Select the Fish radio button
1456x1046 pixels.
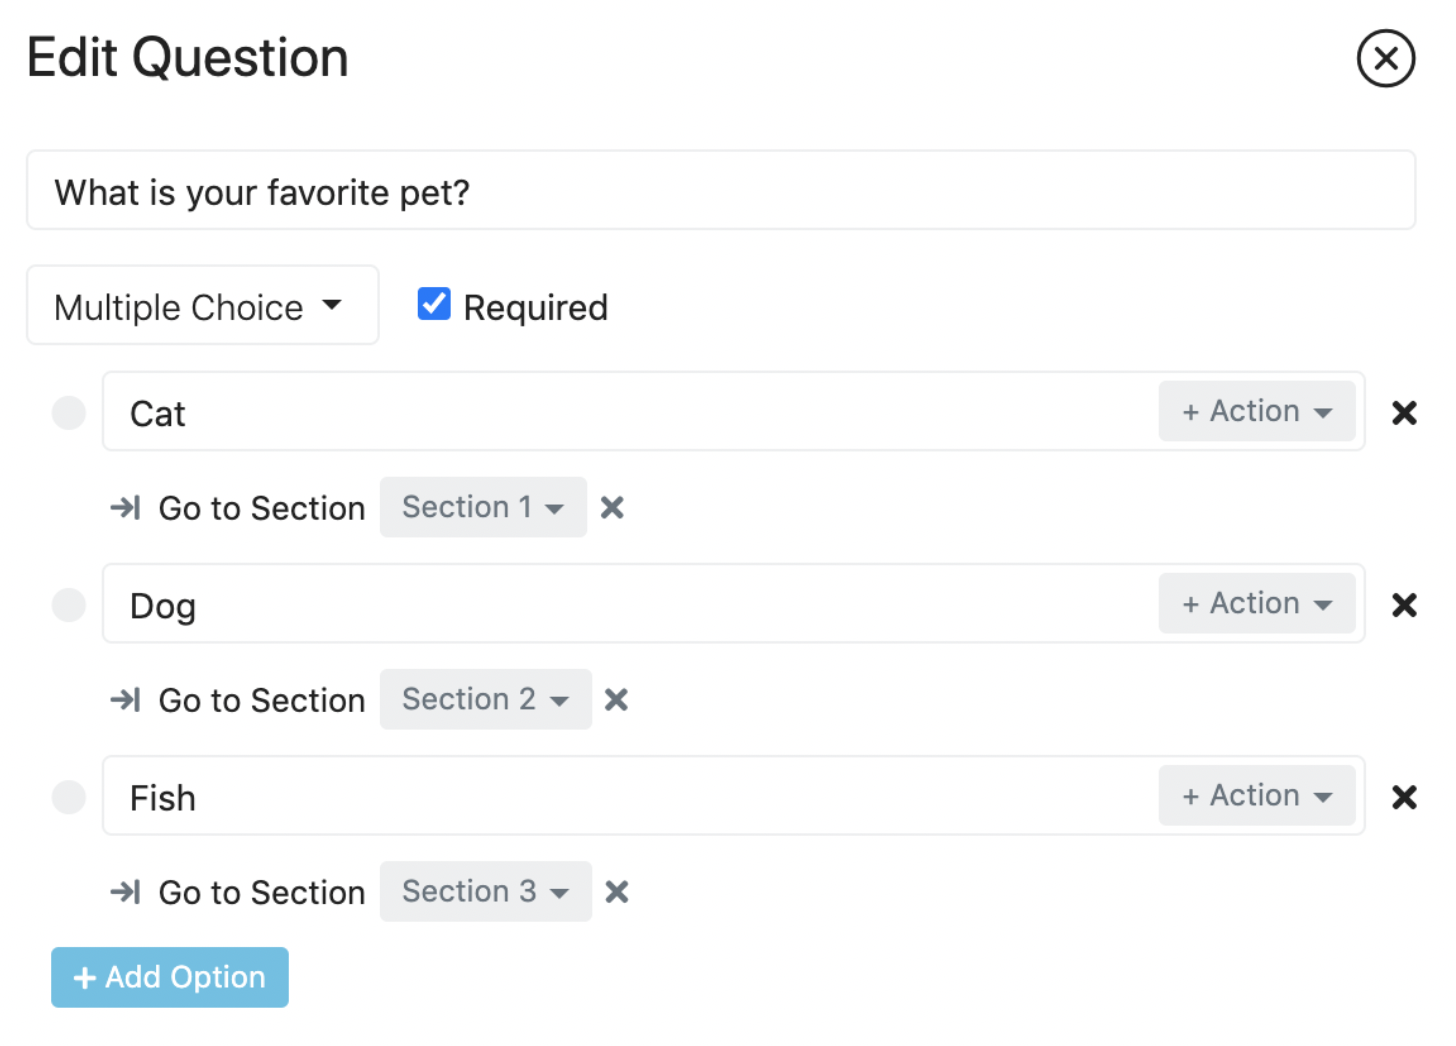point(69,797)
